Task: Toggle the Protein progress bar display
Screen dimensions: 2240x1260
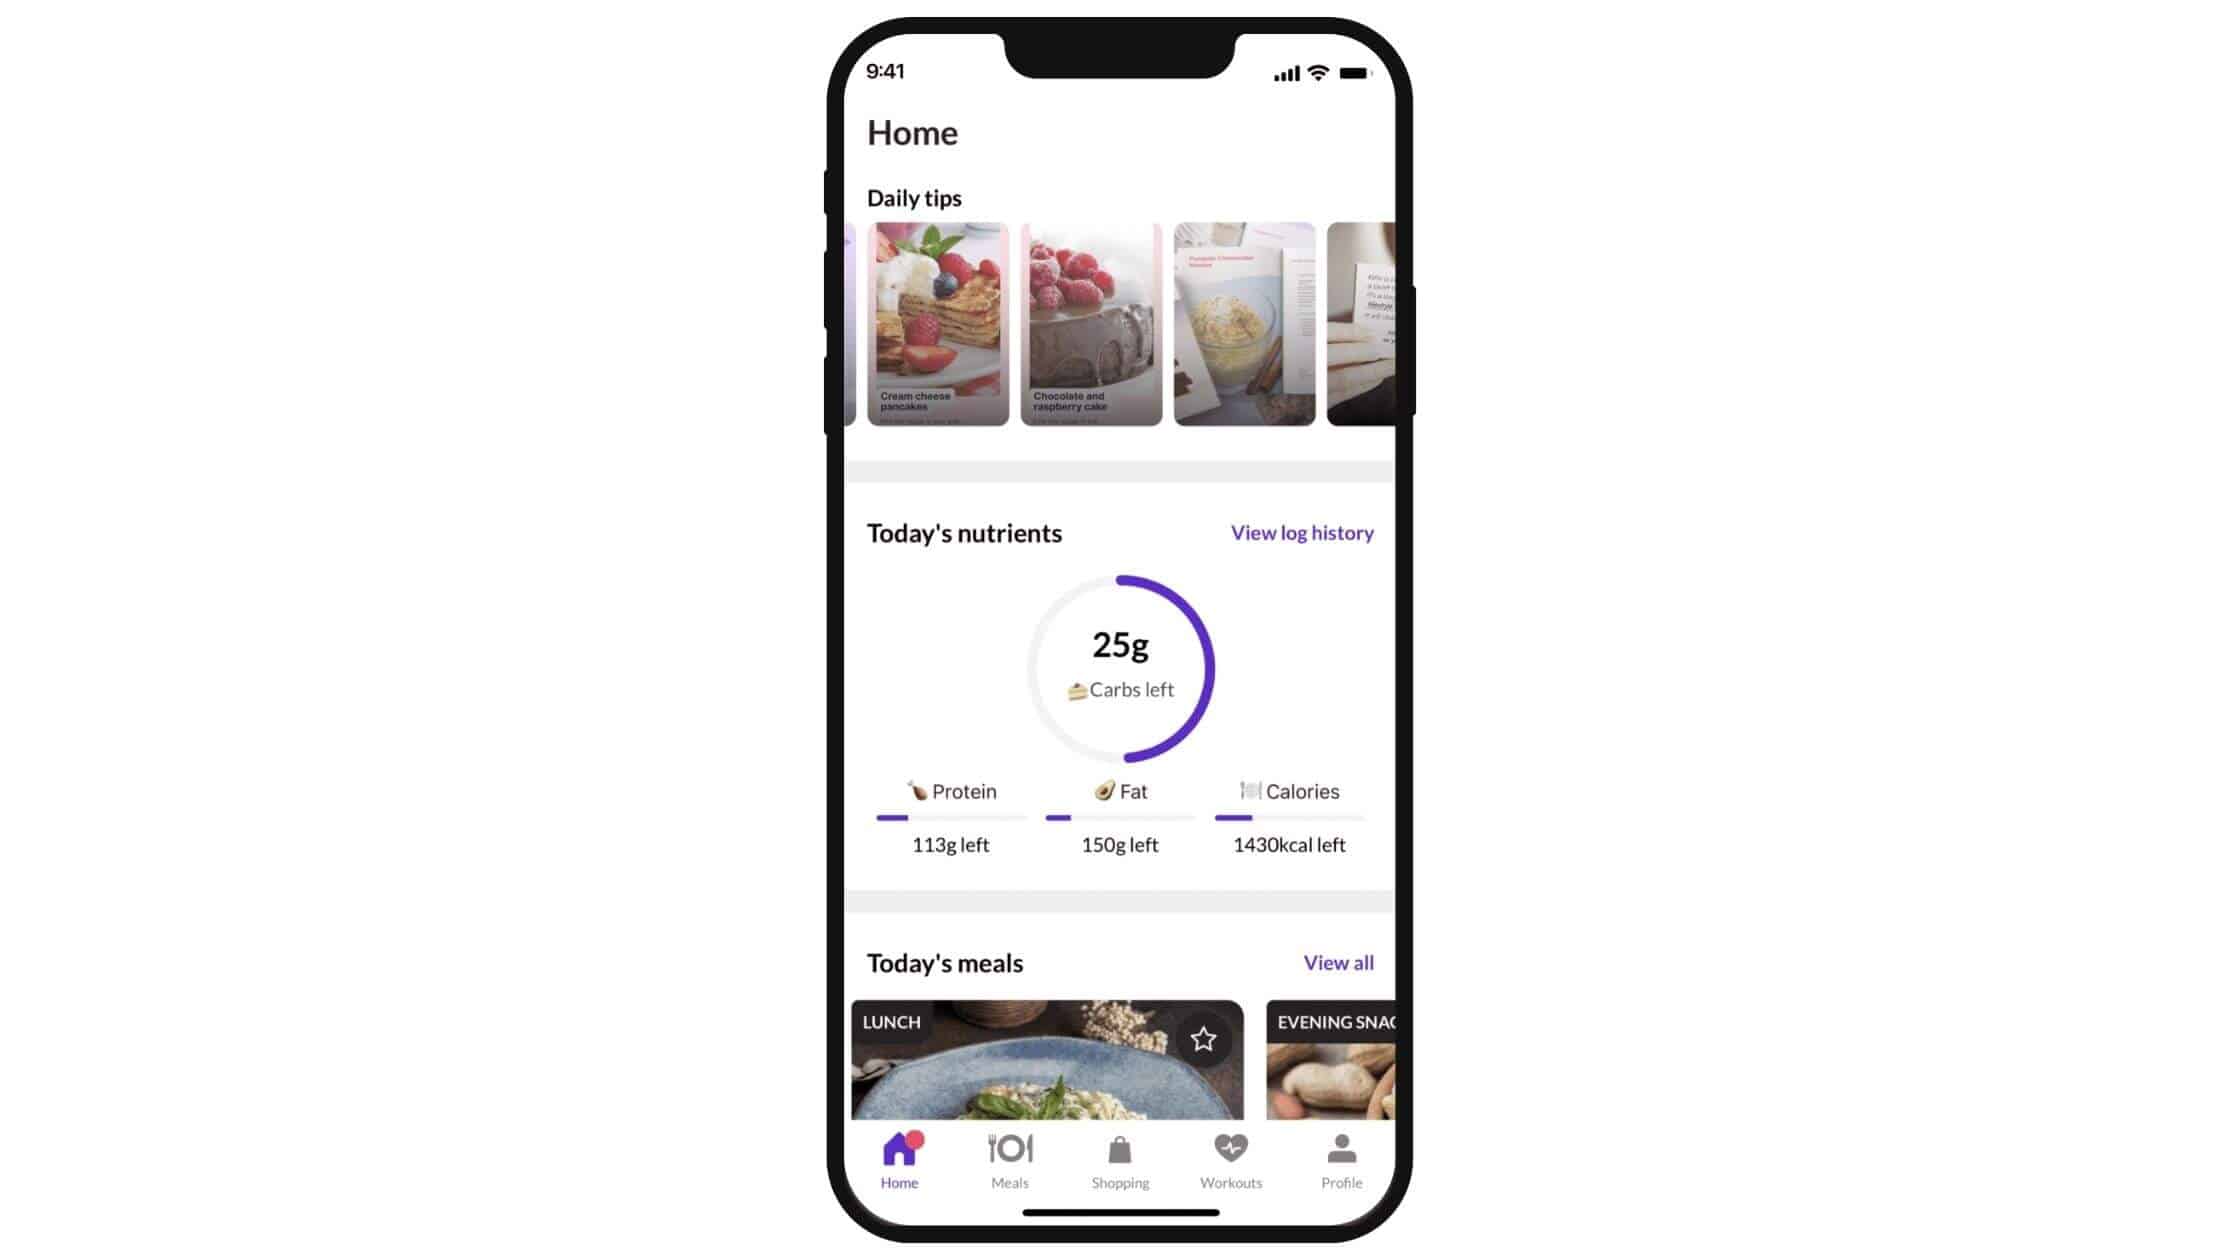Action: pos(951,817)
